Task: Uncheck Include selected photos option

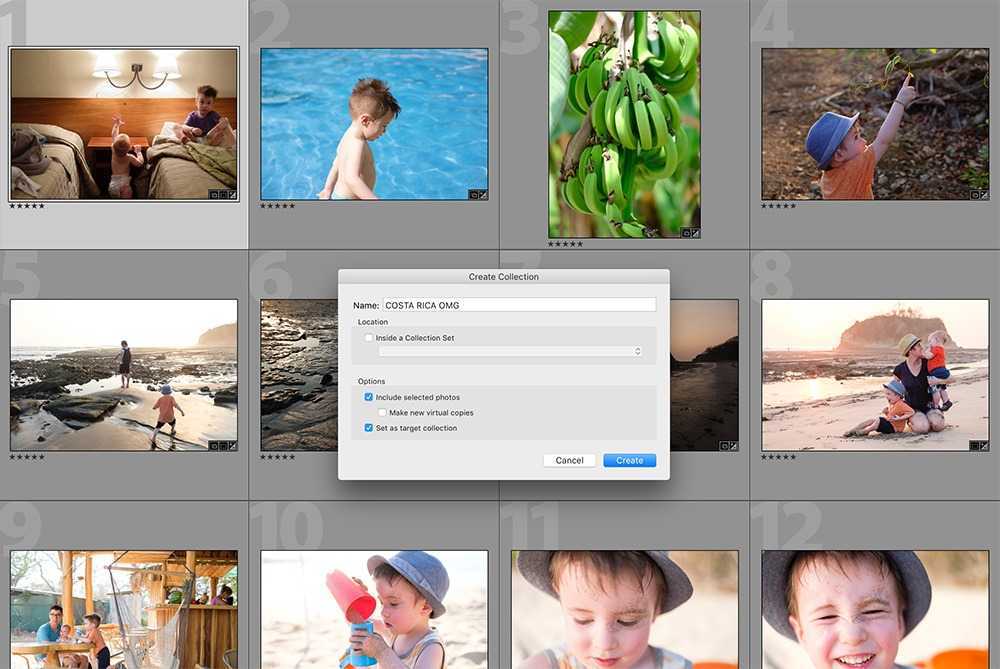Action: point(369,397)
